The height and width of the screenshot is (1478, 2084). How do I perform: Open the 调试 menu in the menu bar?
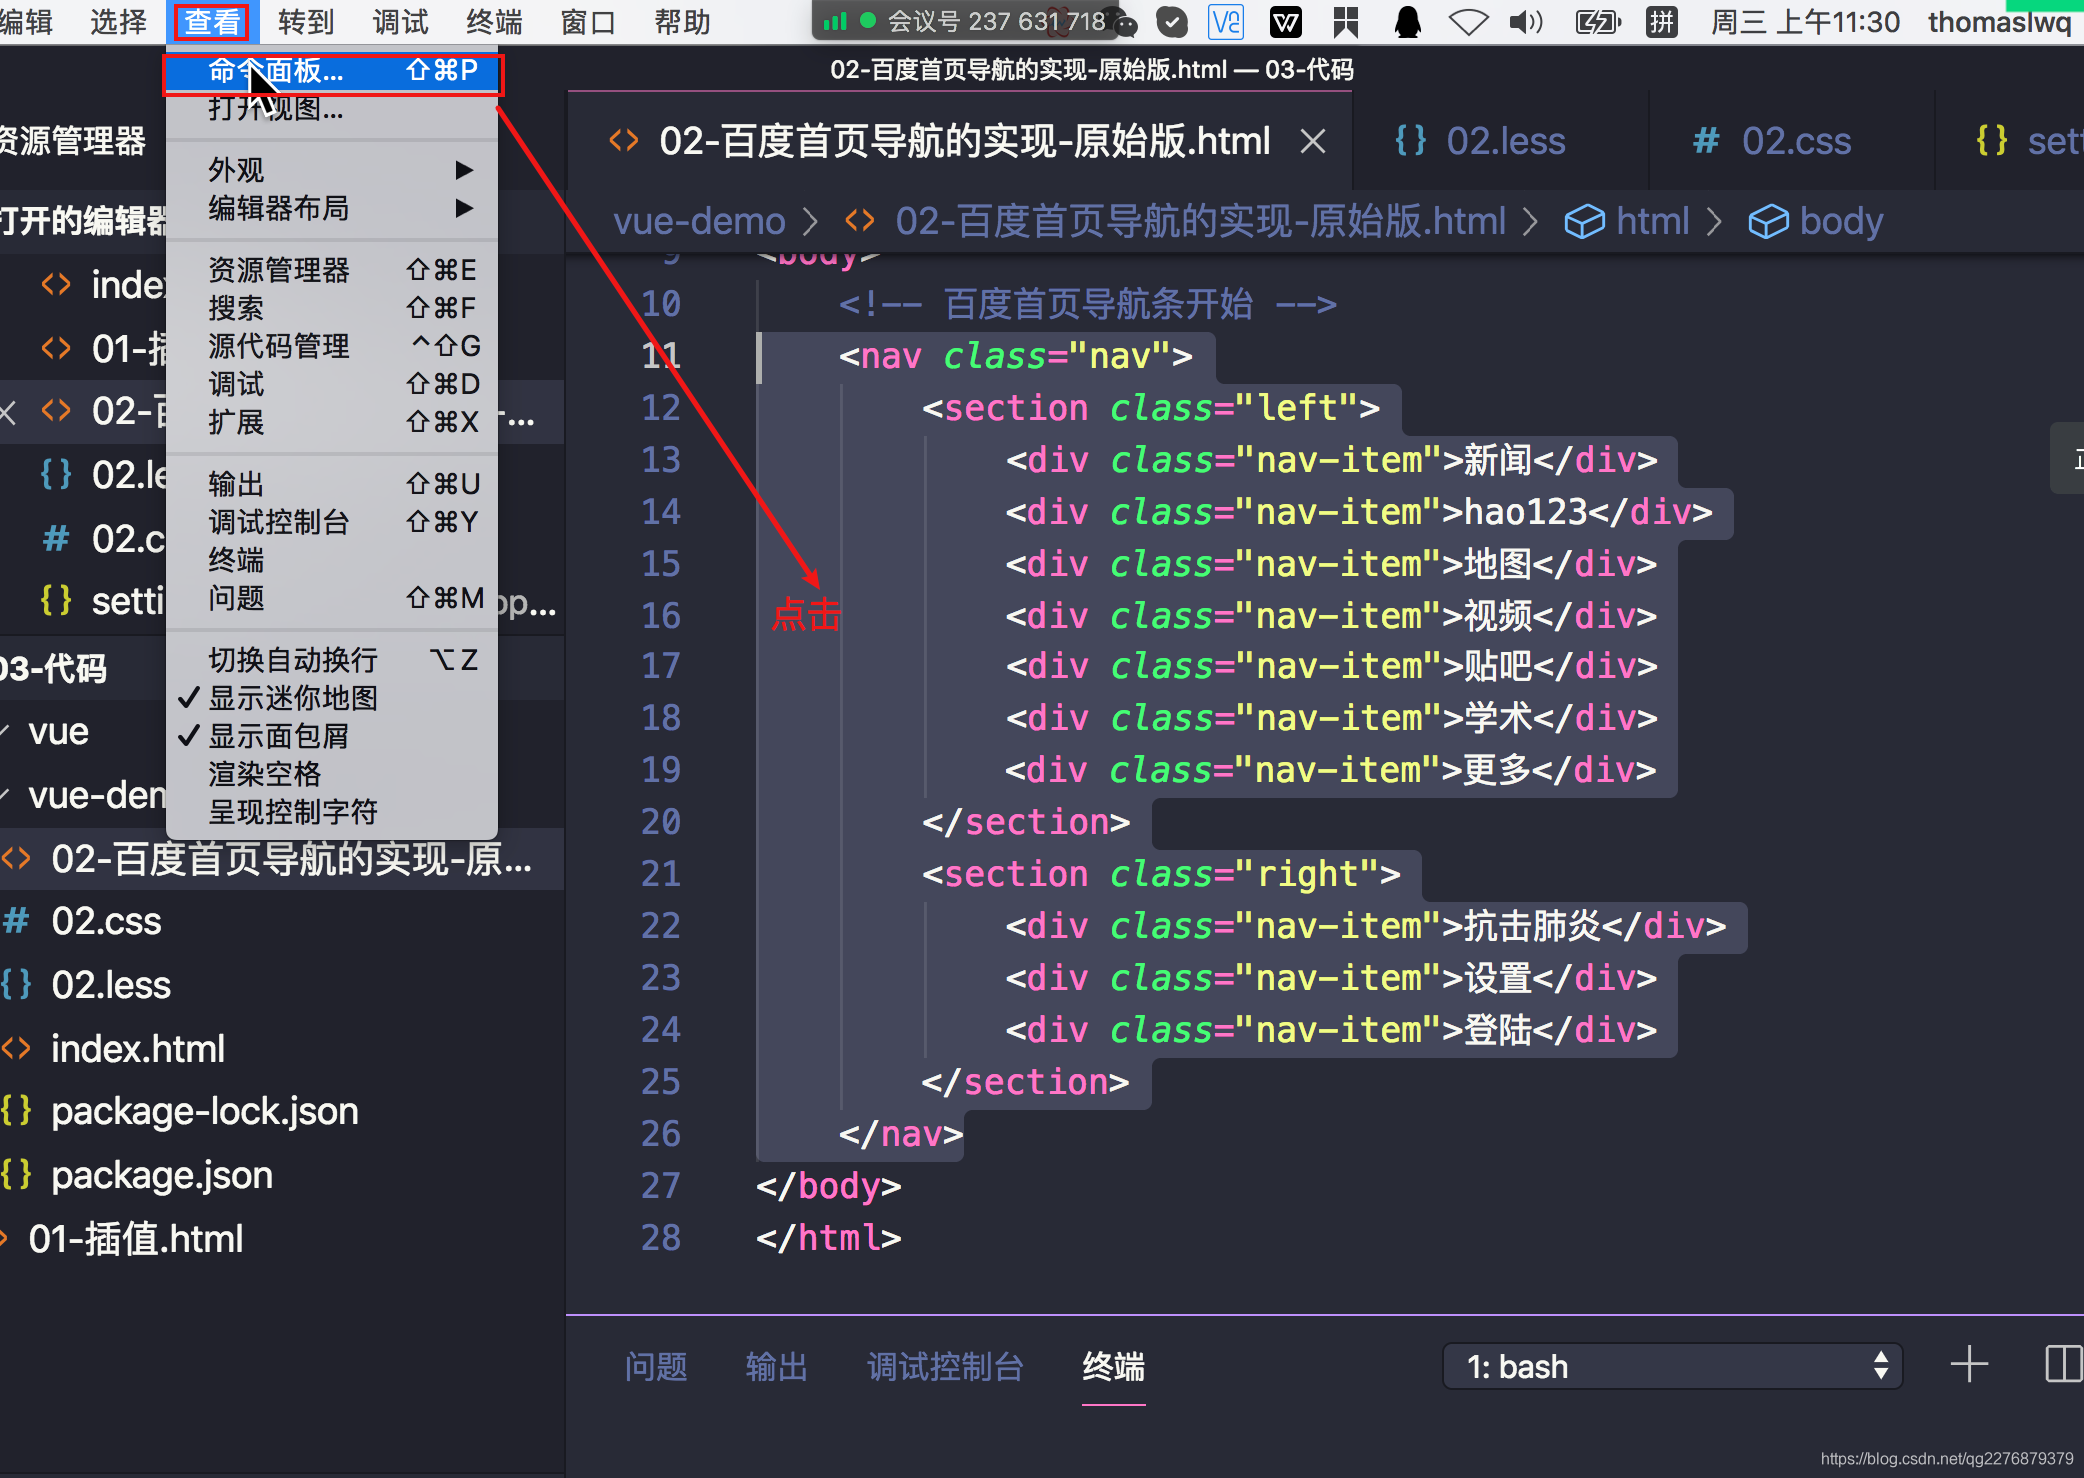400,22
